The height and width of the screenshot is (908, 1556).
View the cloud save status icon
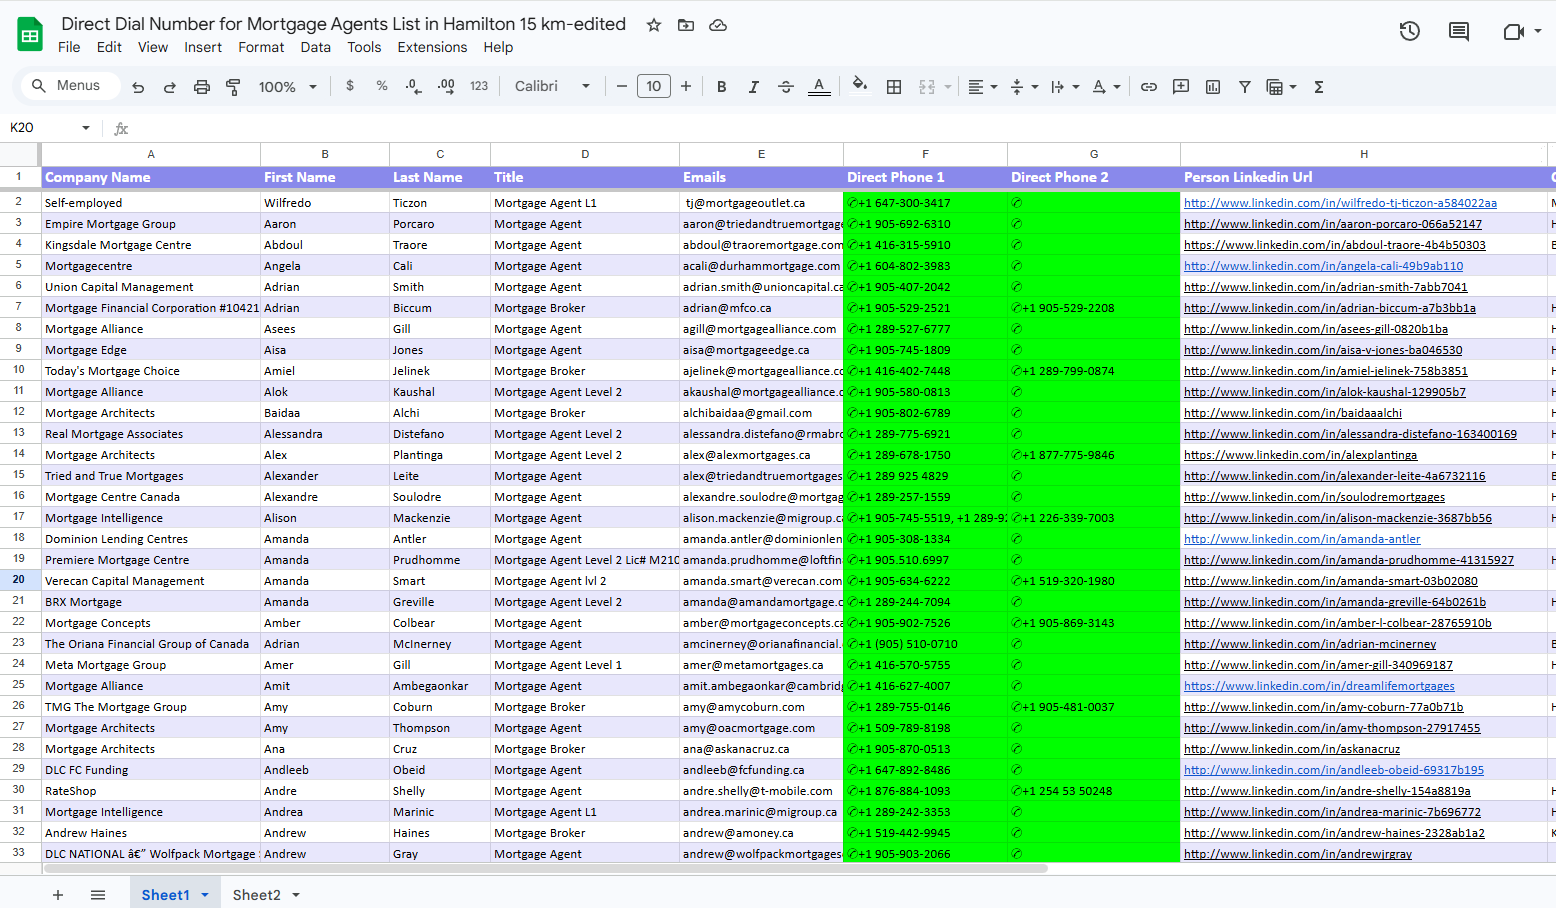point(718,25)
